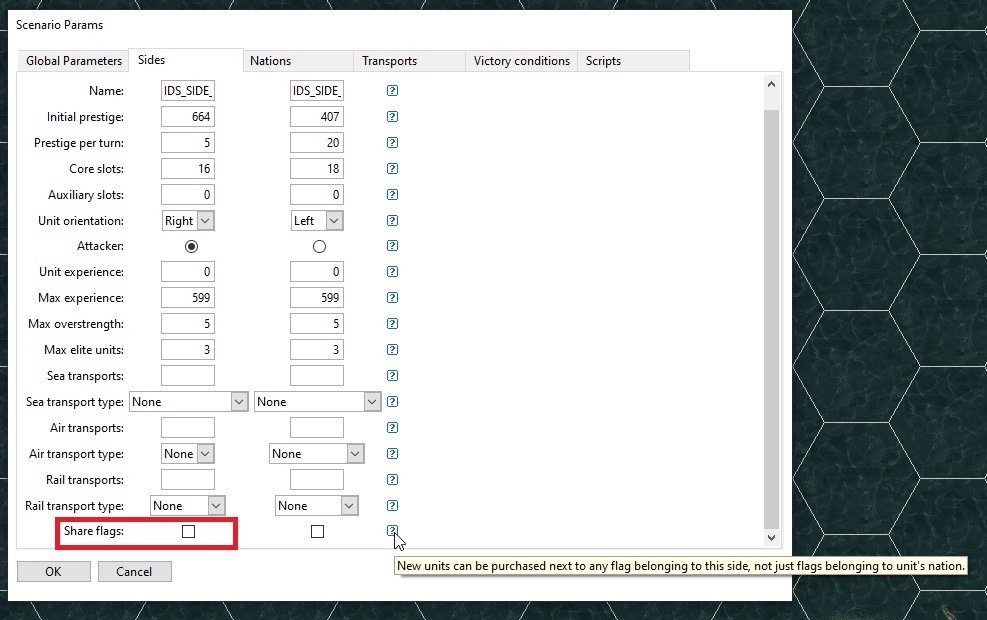The image size is (987, 620).
Task: Open first side Unit orientation dropdown (Right)
Action: (x=188, y=221)
